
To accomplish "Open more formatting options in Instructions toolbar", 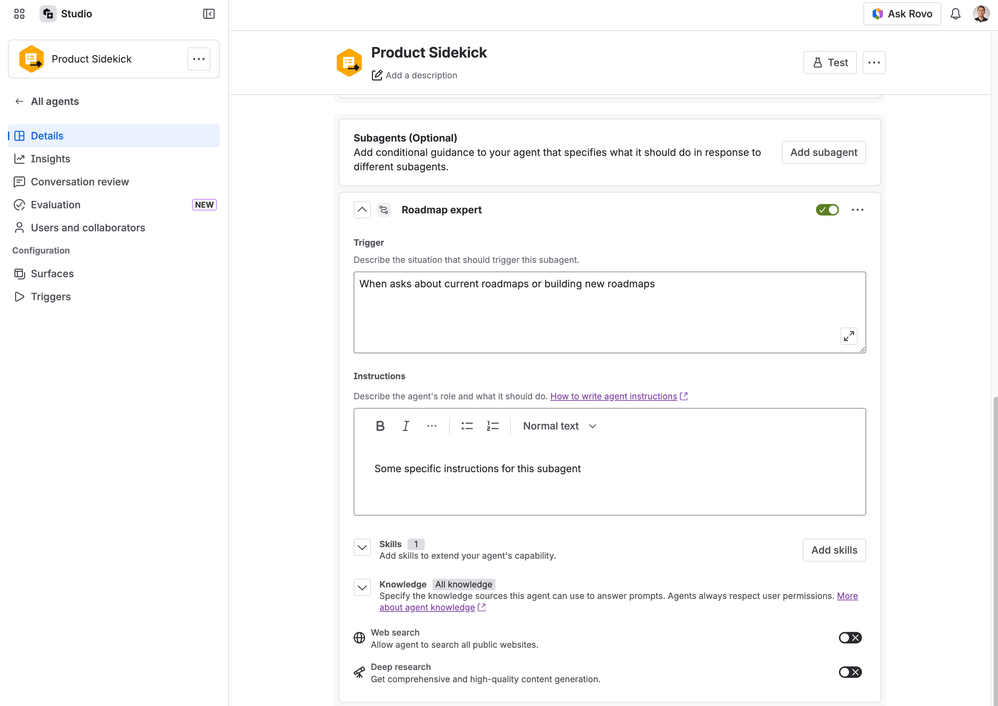I will (x=432, y=426).
